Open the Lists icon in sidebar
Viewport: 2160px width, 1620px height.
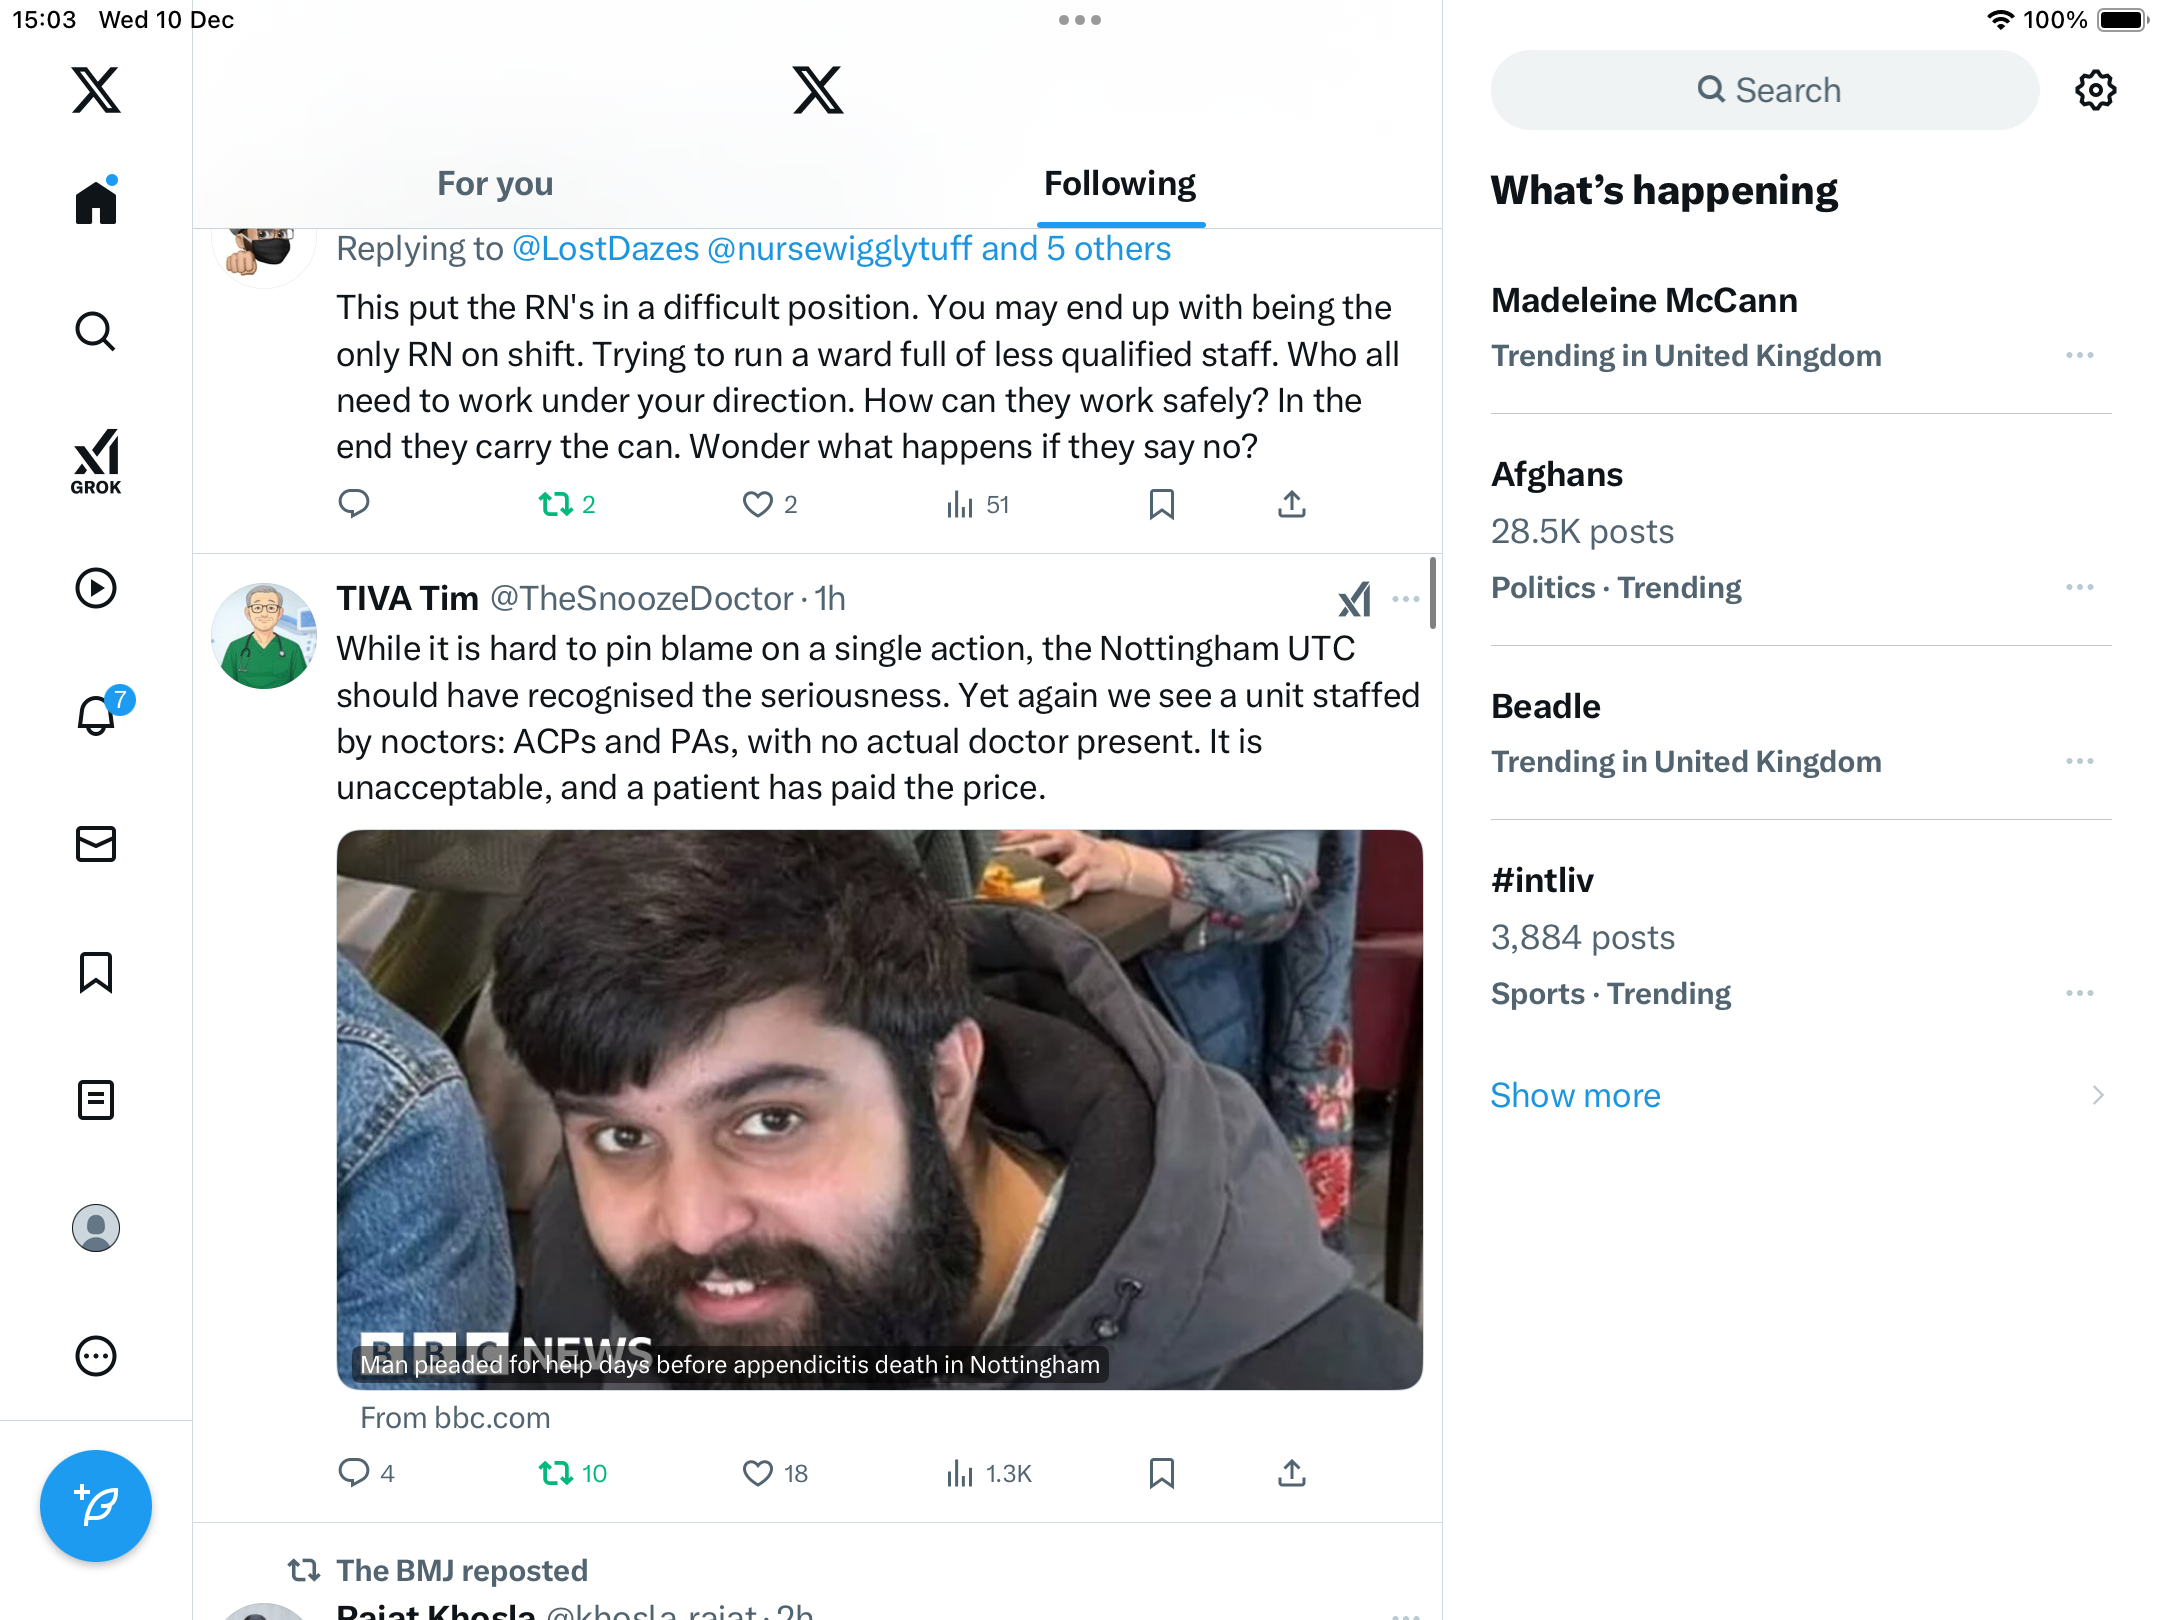[96, 1100]
